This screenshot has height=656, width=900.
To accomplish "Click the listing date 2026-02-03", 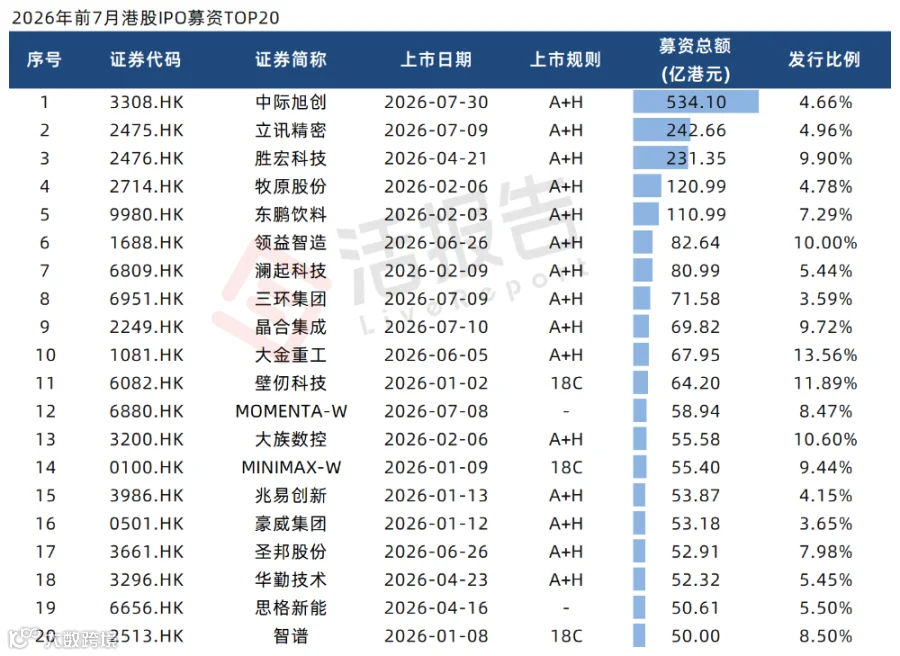I will point(436,215).
